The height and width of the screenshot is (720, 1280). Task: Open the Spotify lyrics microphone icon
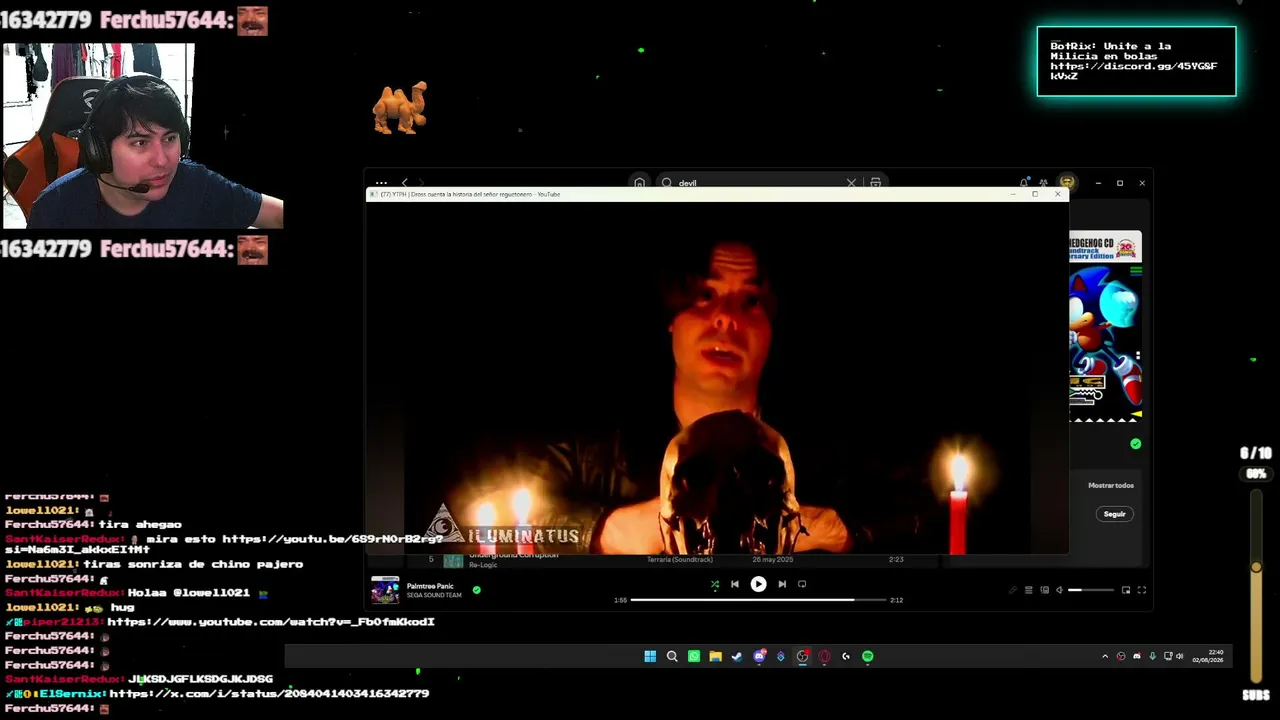point(1012,590)
